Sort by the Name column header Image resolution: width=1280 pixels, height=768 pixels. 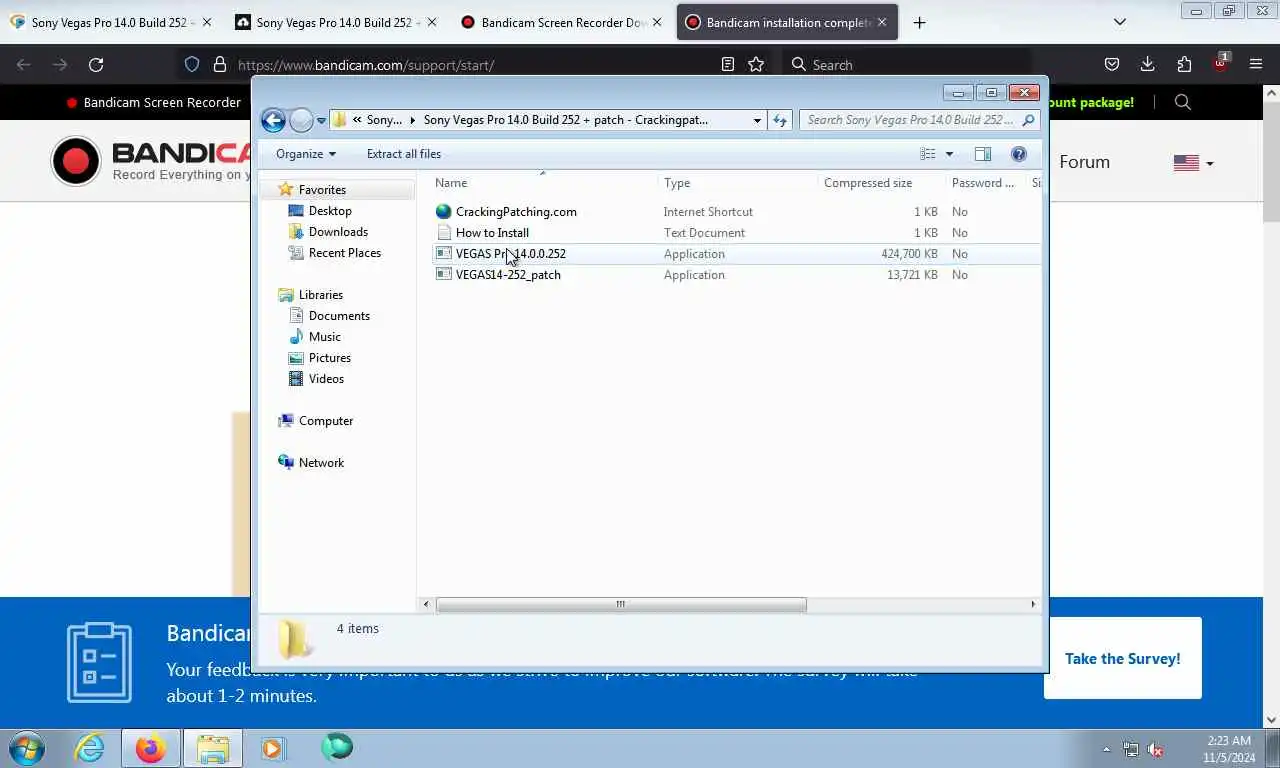pyautogui.click(x=545, y=183)
